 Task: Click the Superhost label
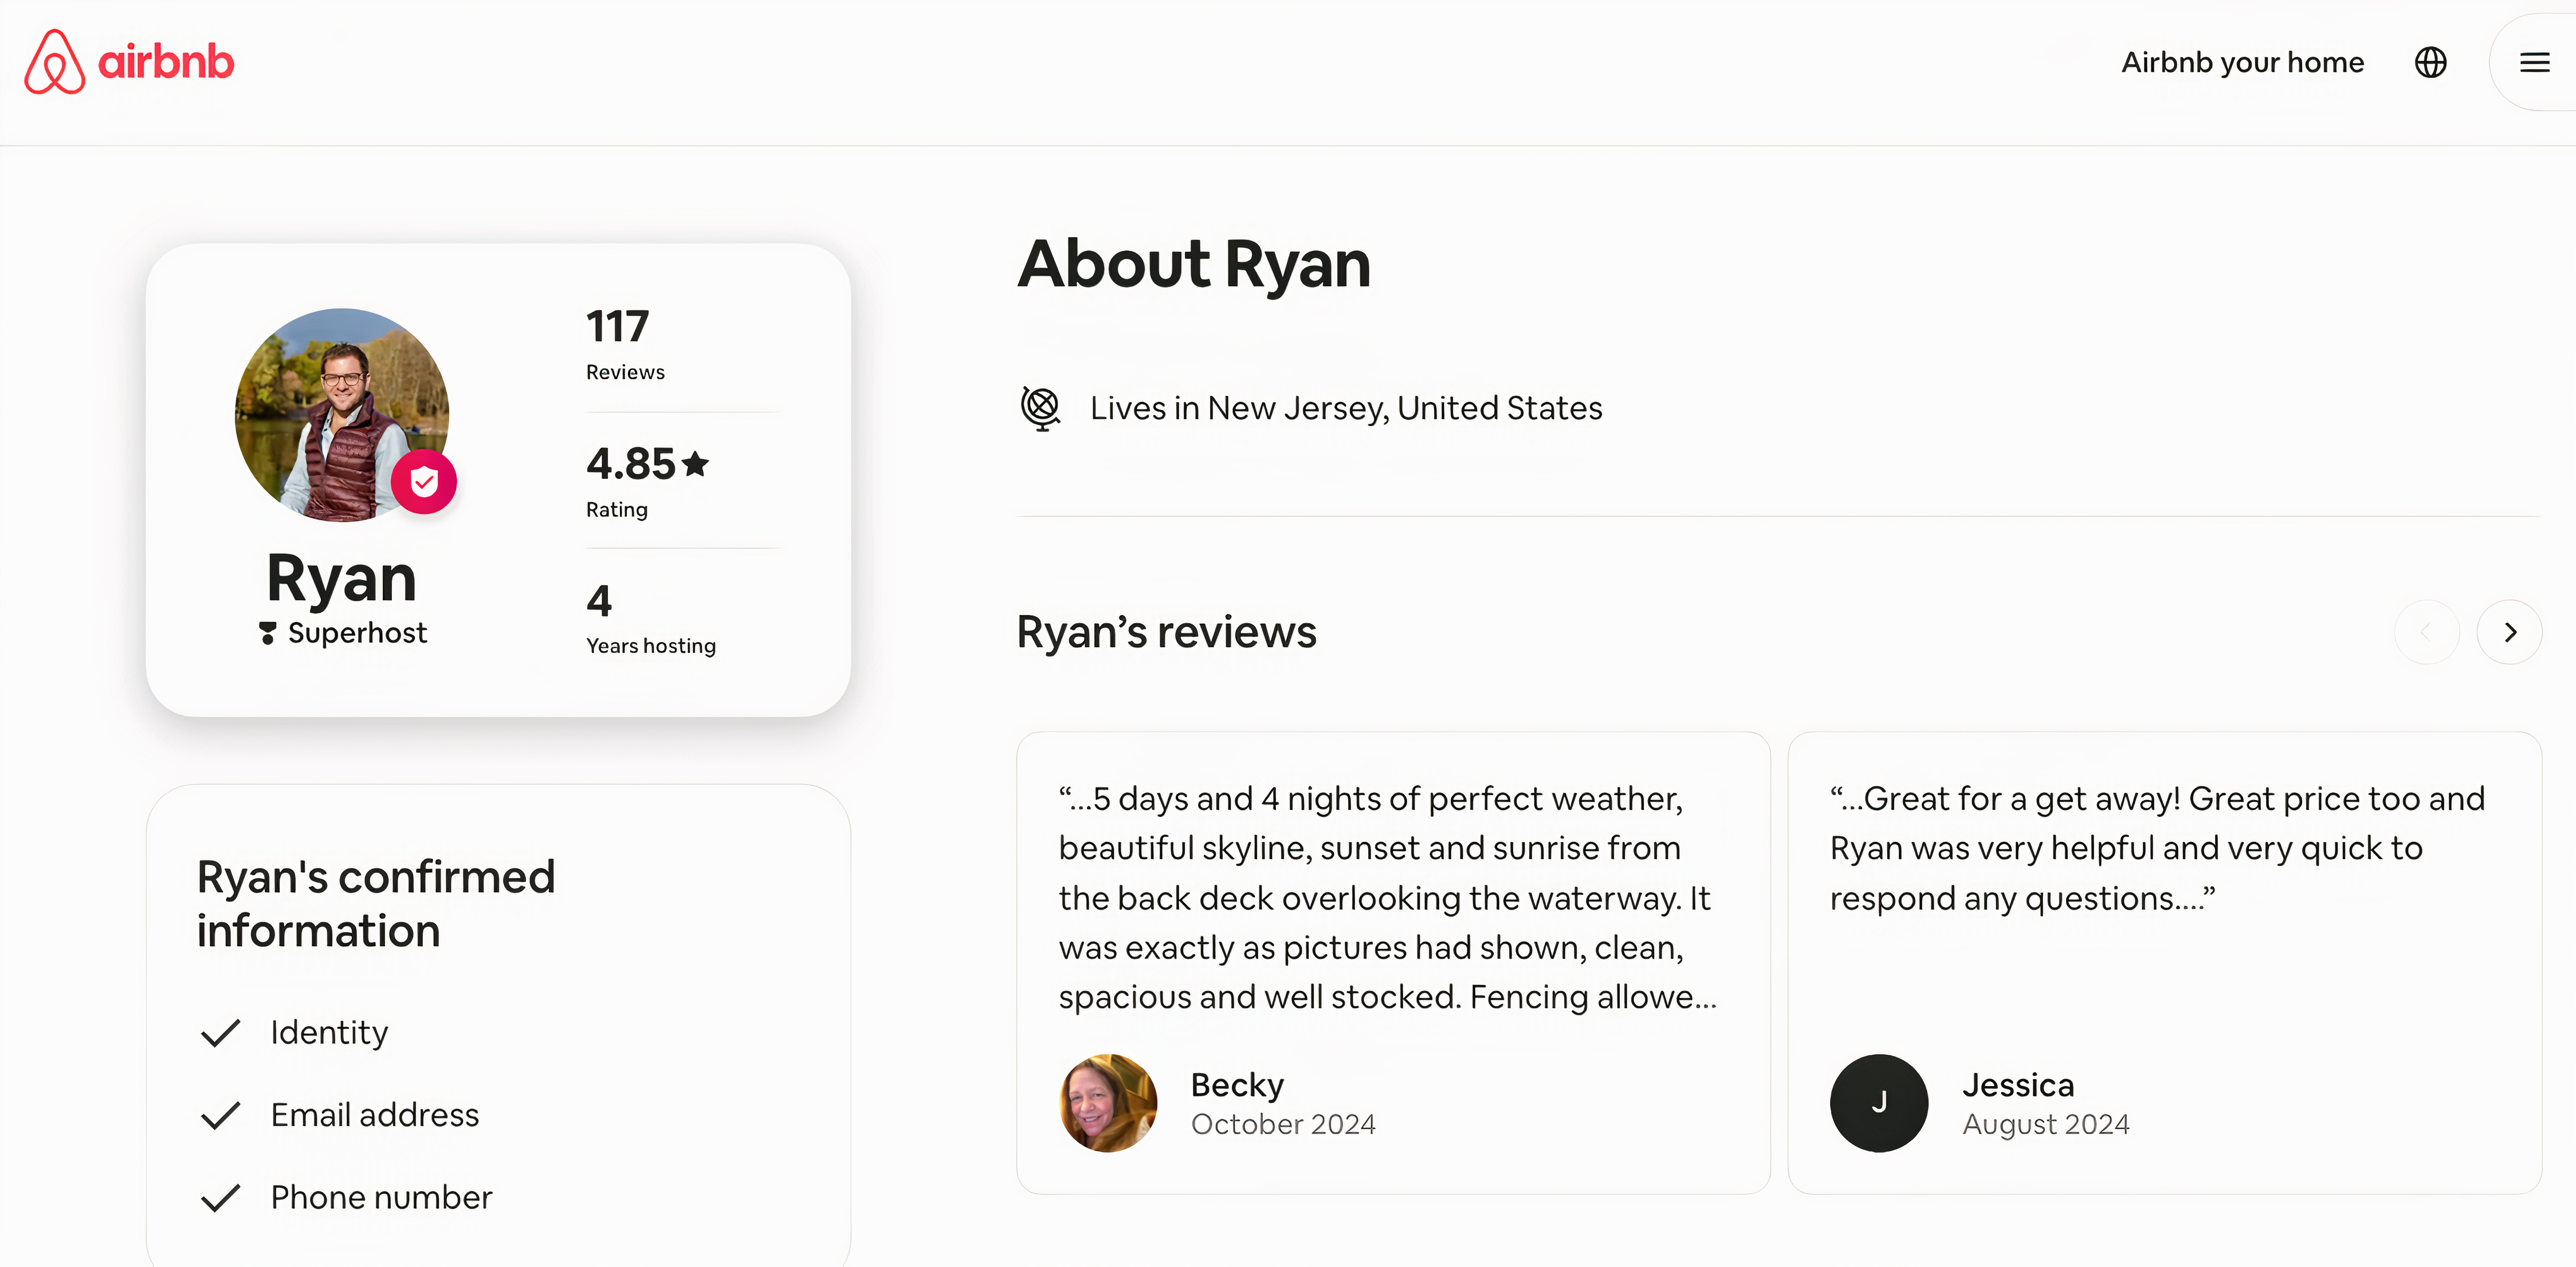(x=357, y=633)
